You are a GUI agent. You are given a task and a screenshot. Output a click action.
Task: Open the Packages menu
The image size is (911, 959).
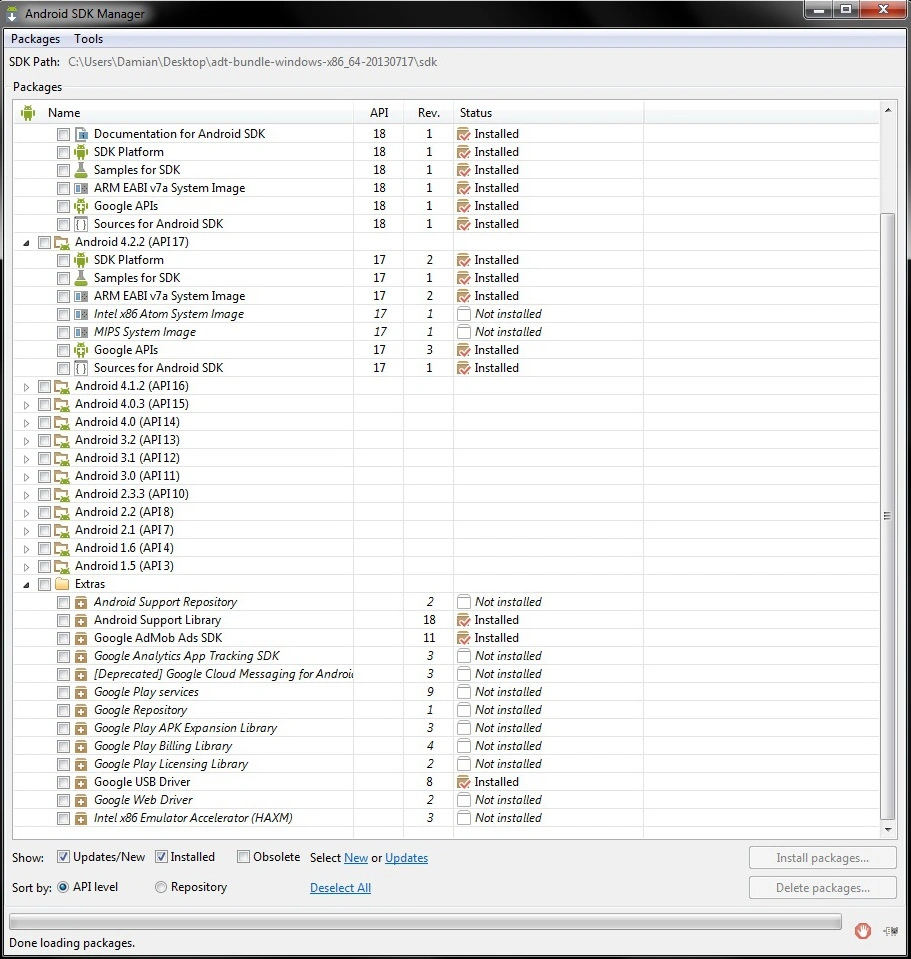(x=35, y=38)
